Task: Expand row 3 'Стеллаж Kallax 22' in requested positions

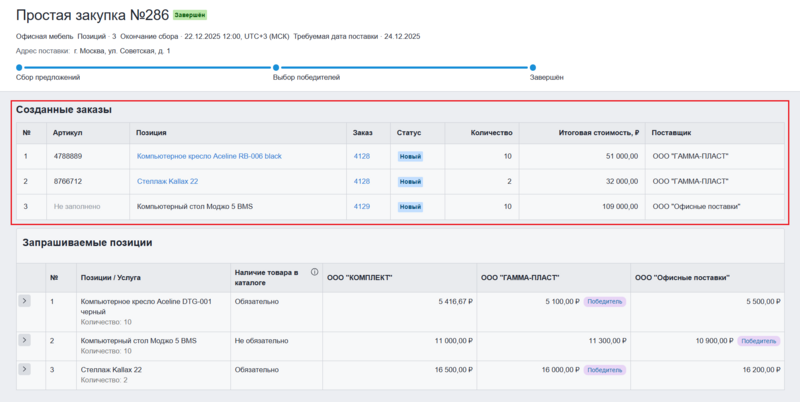Action: coord(25,370)
